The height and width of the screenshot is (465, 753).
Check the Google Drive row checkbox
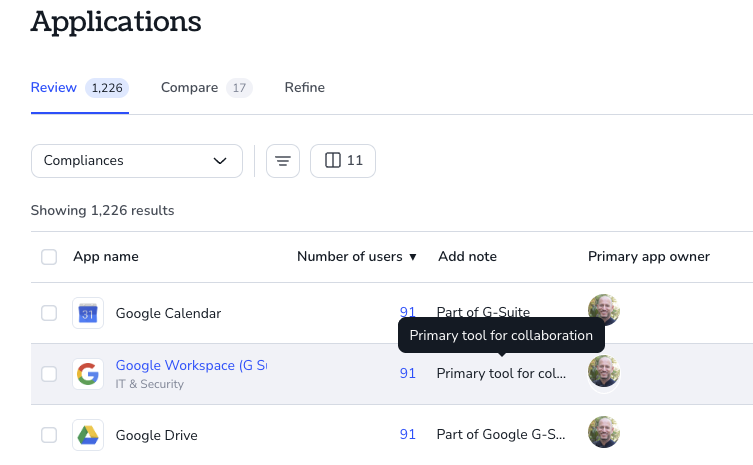click(49, 435)
